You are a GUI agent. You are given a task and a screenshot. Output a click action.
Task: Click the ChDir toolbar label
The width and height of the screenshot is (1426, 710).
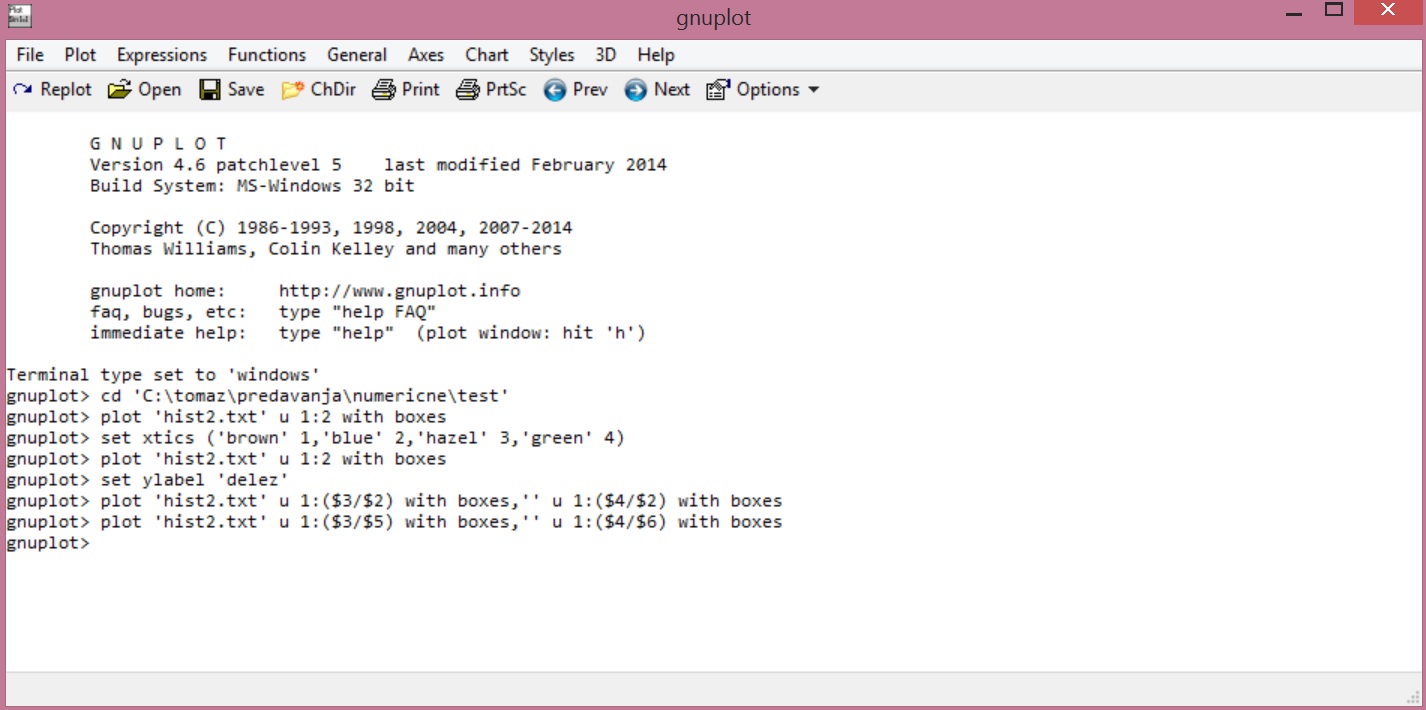pyautogui.click(x=333, y=90)
